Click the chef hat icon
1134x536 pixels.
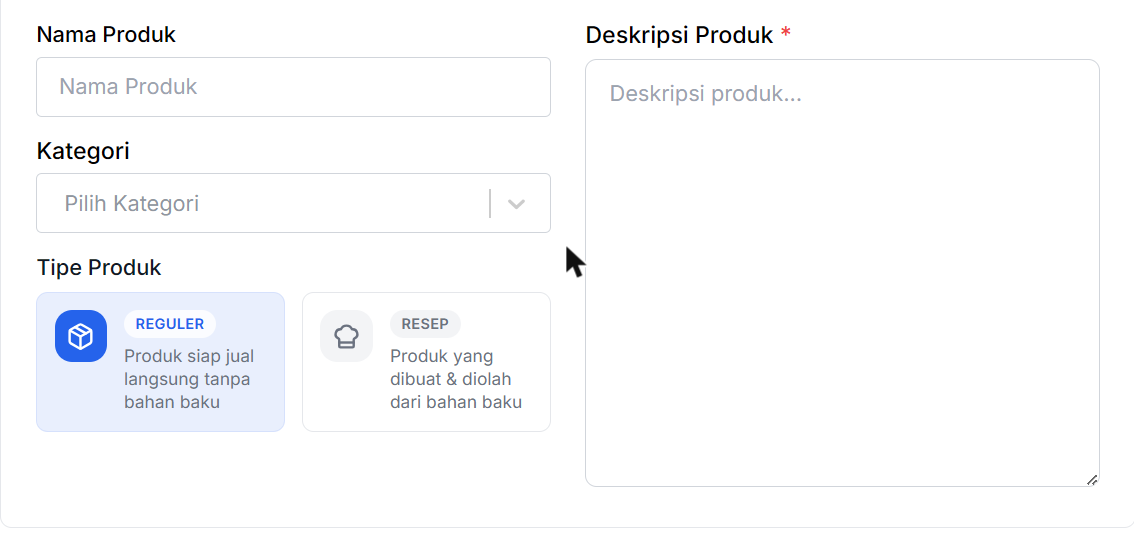click(x=346, y=336)
